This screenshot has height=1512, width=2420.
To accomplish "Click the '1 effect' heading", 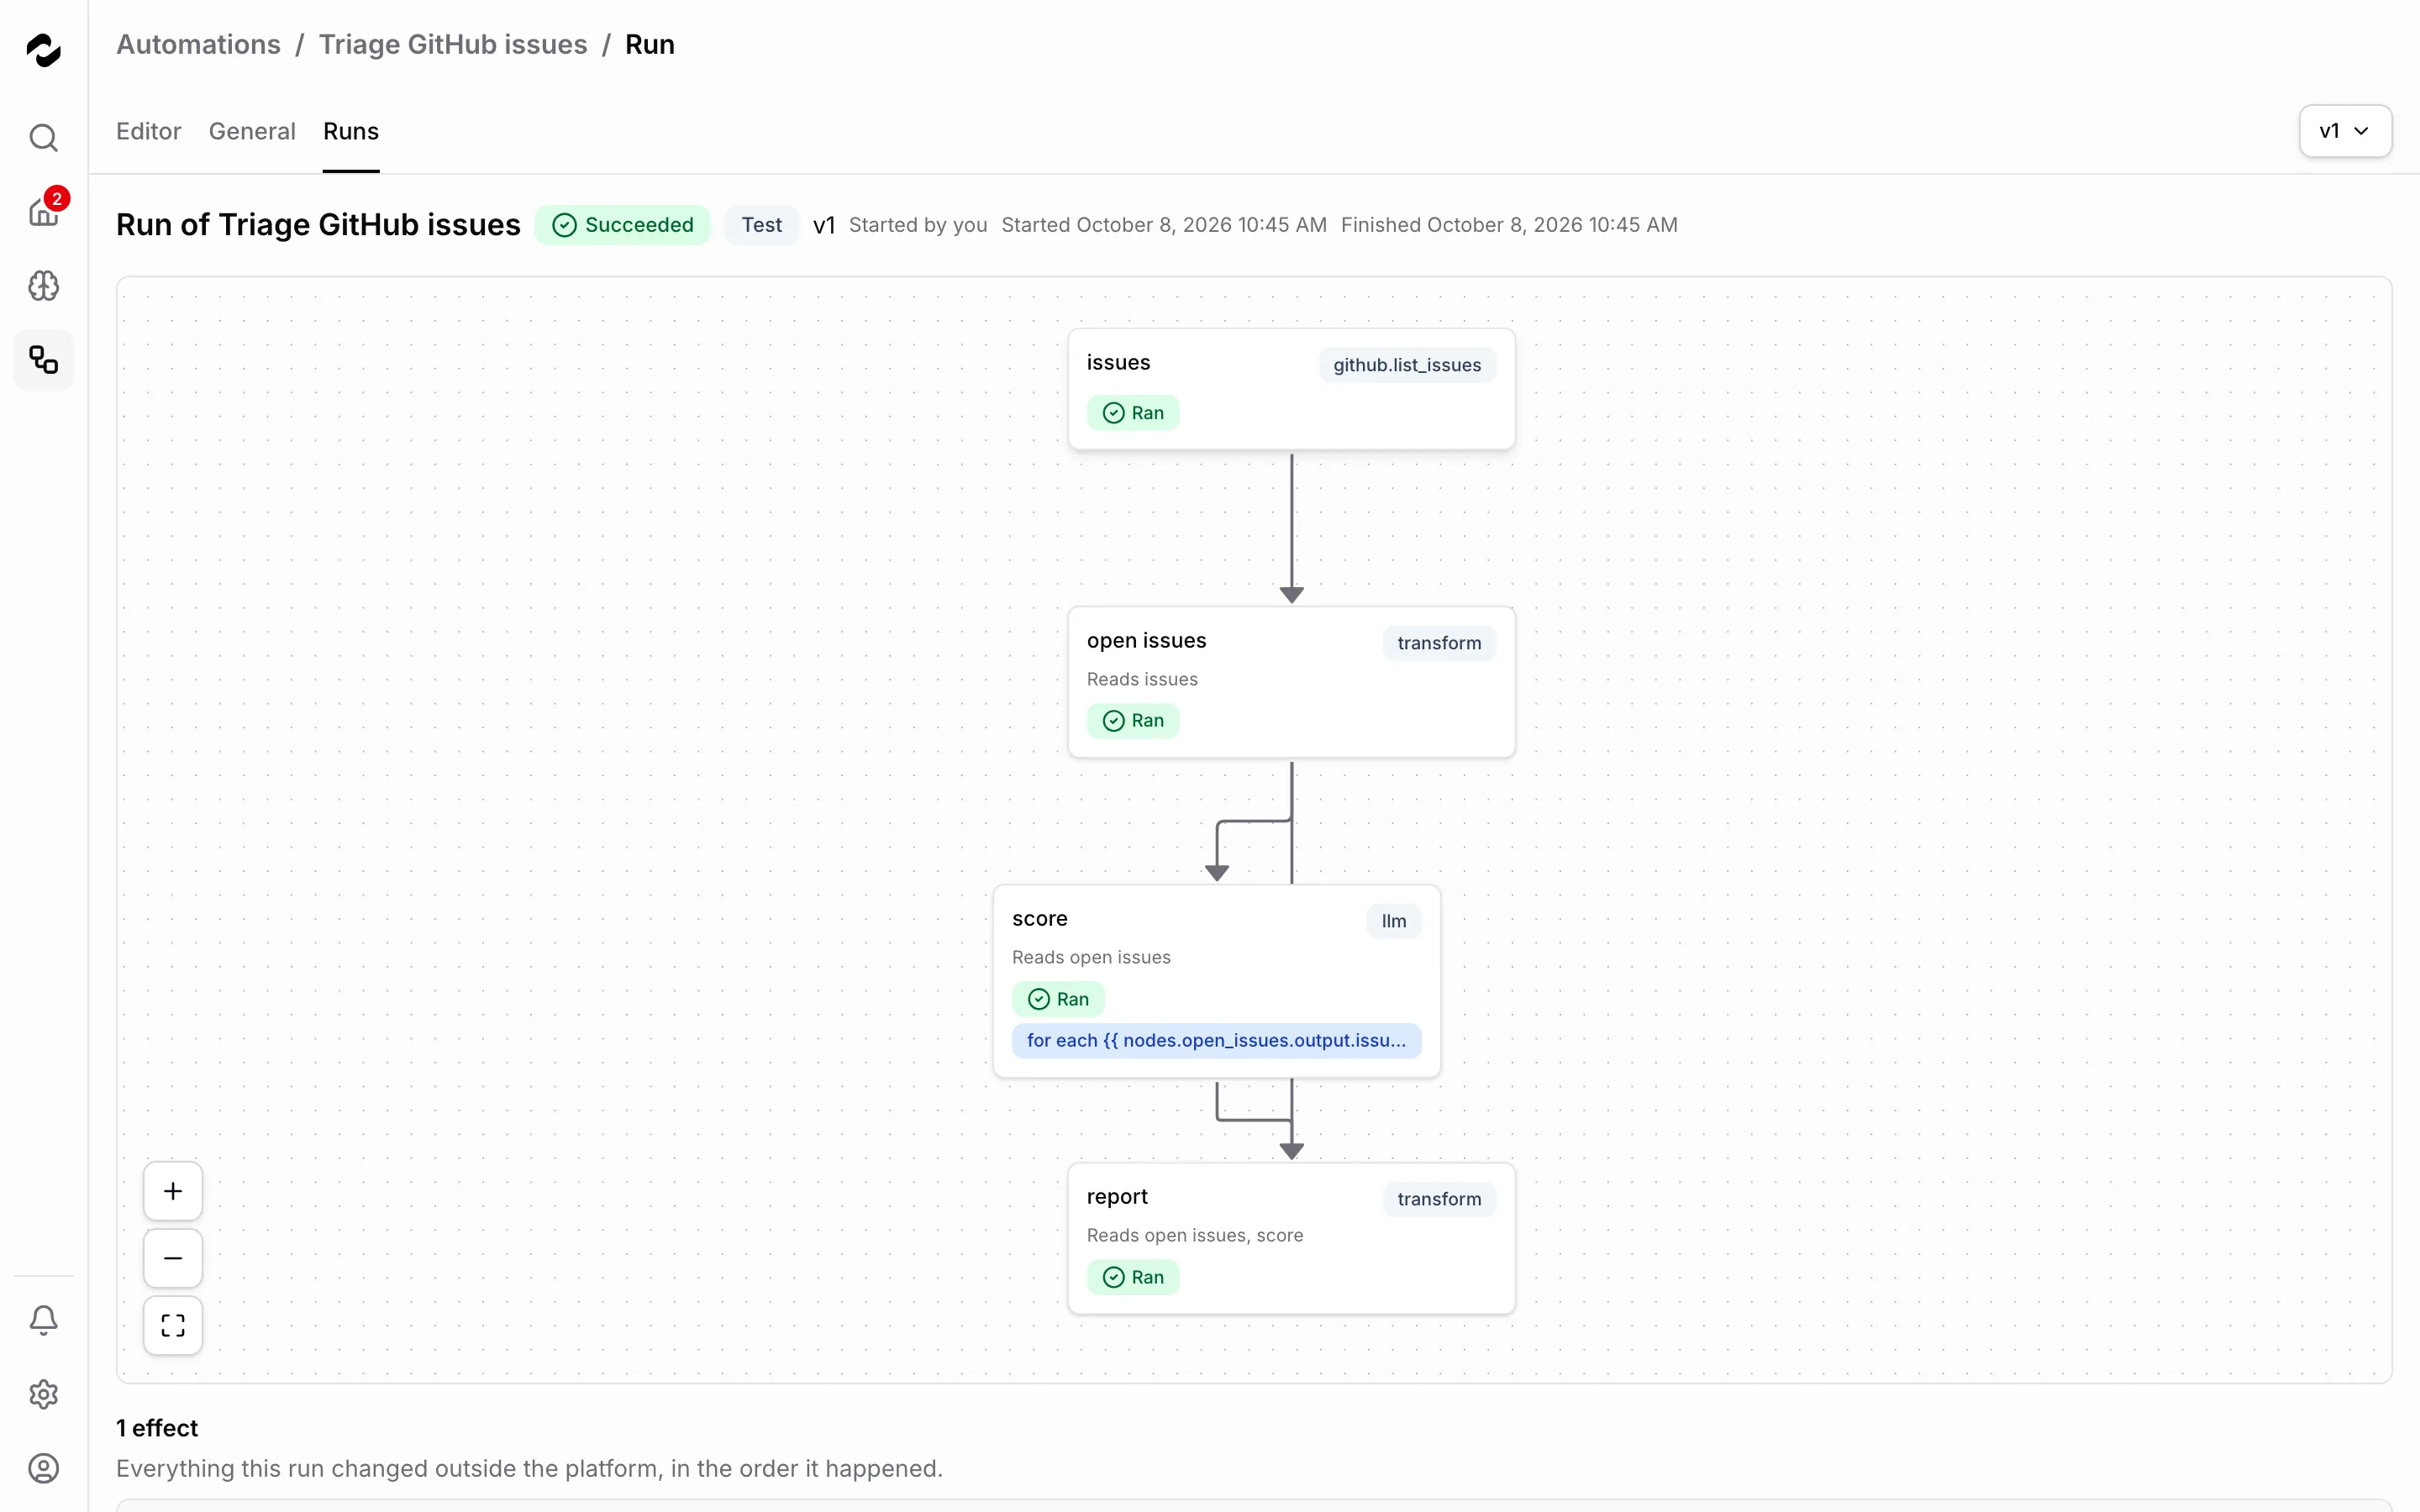I will coord(157,1428).
